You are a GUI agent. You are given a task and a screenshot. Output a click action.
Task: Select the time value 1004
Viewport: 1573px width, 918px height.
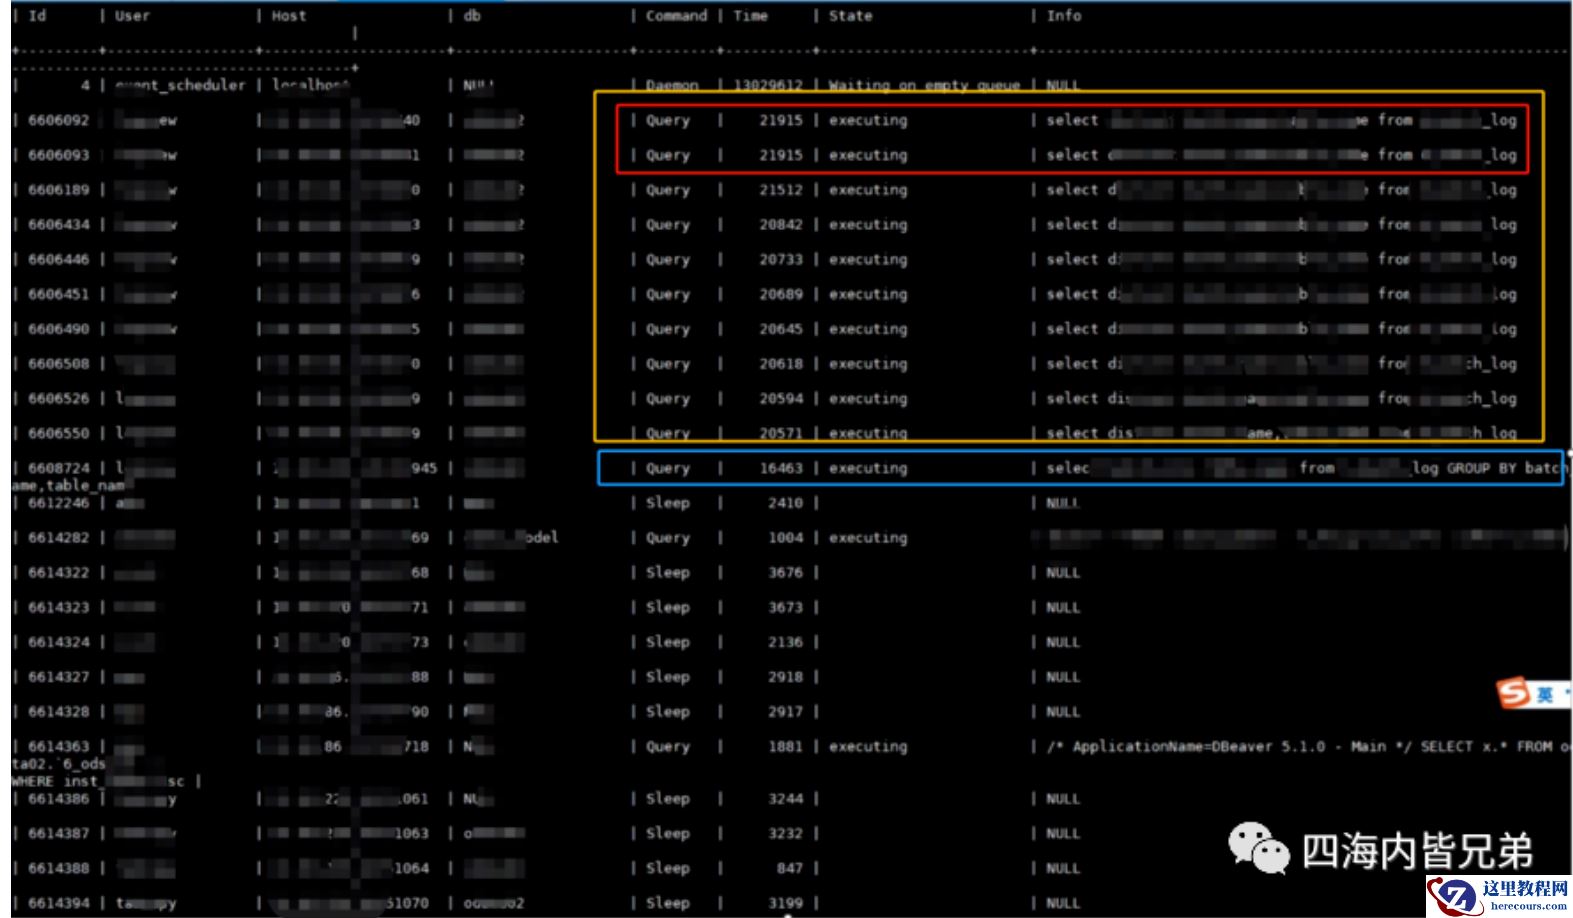785,538
